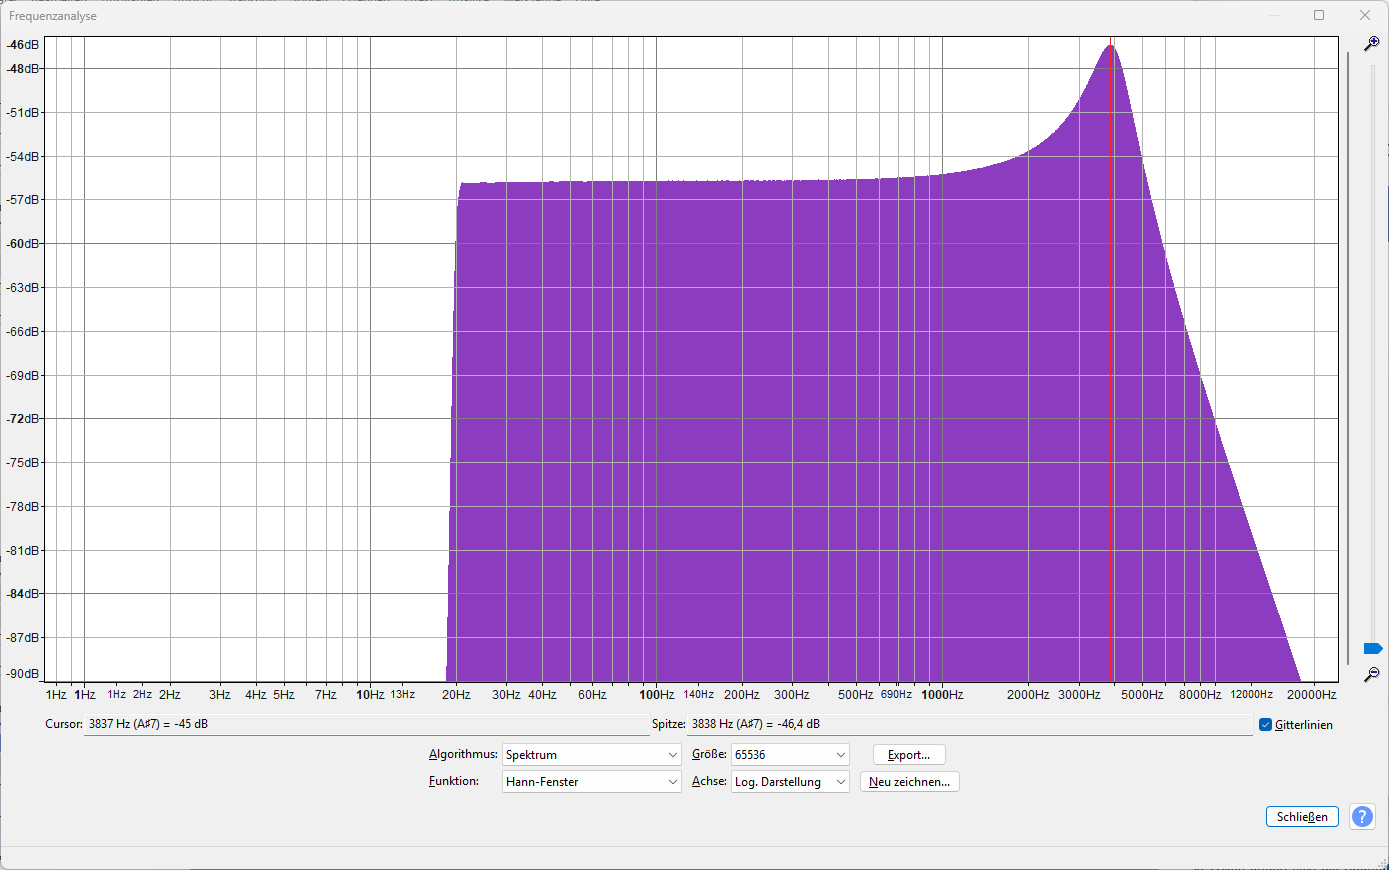
Task: Maximize the Frequenzanalyse window
Action: click(1319, 15)
